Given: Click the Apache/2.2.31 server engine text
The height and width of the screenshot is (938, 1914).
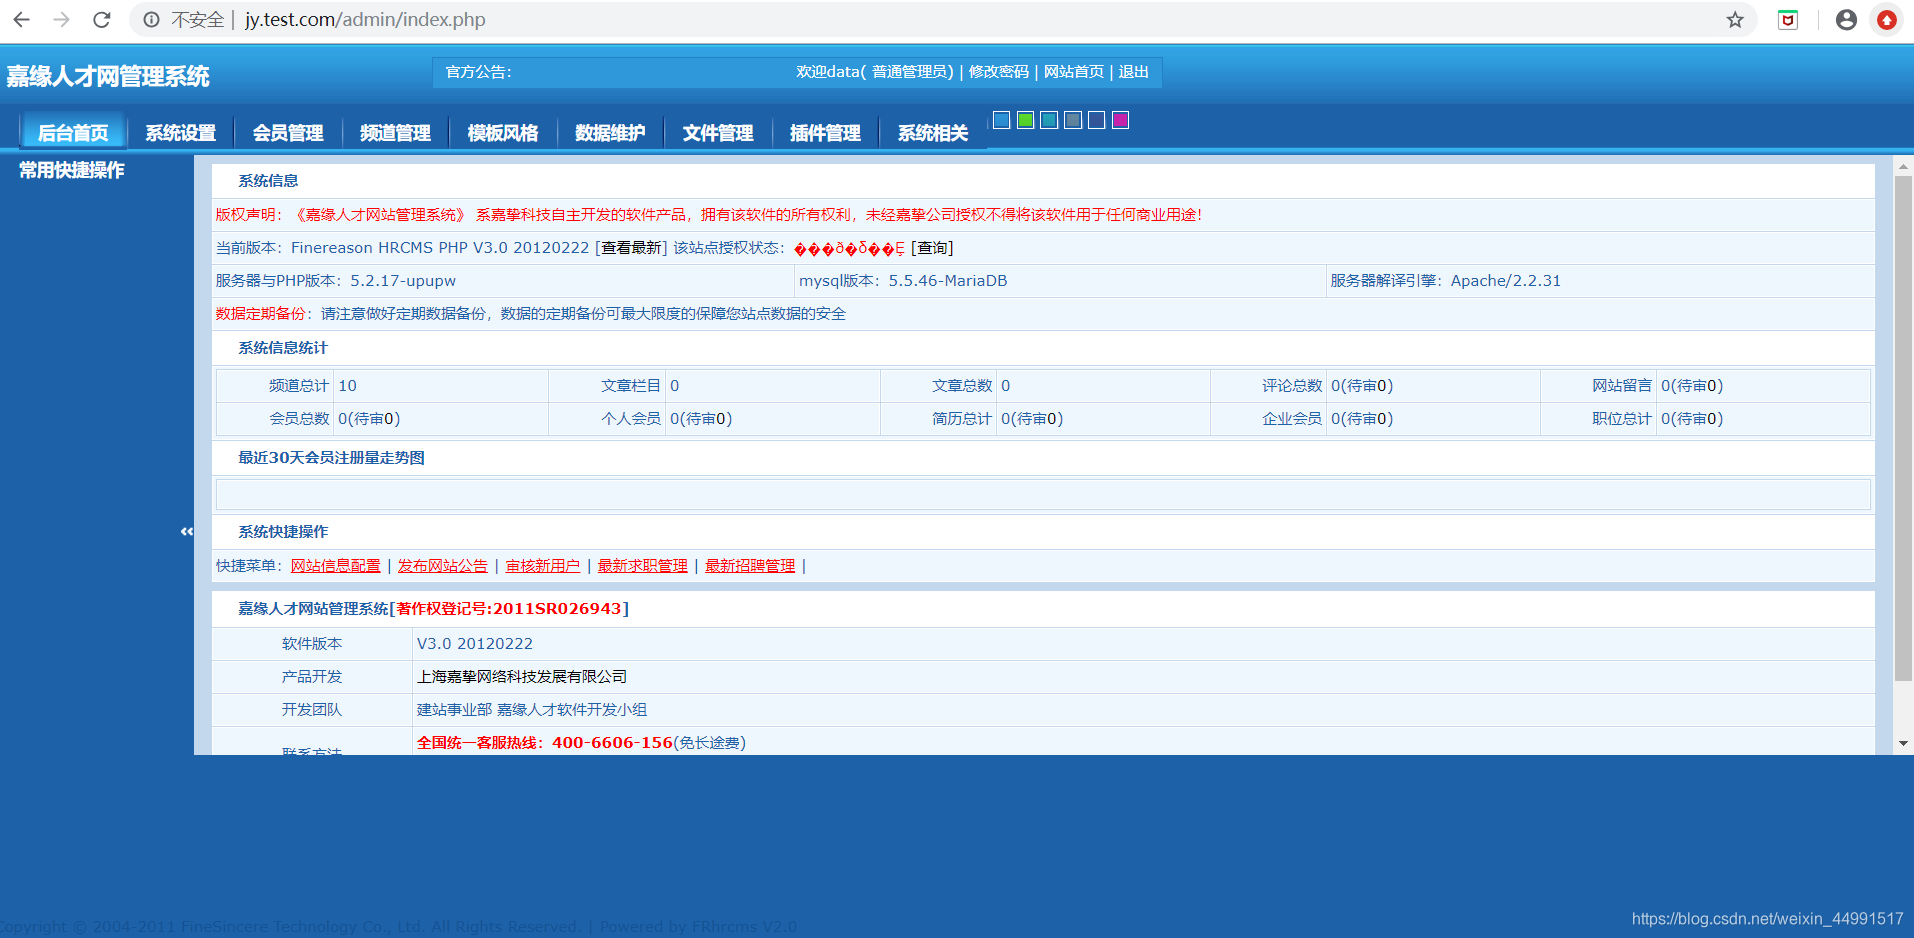Looking at the screenshot, I should pos(1506,281).
